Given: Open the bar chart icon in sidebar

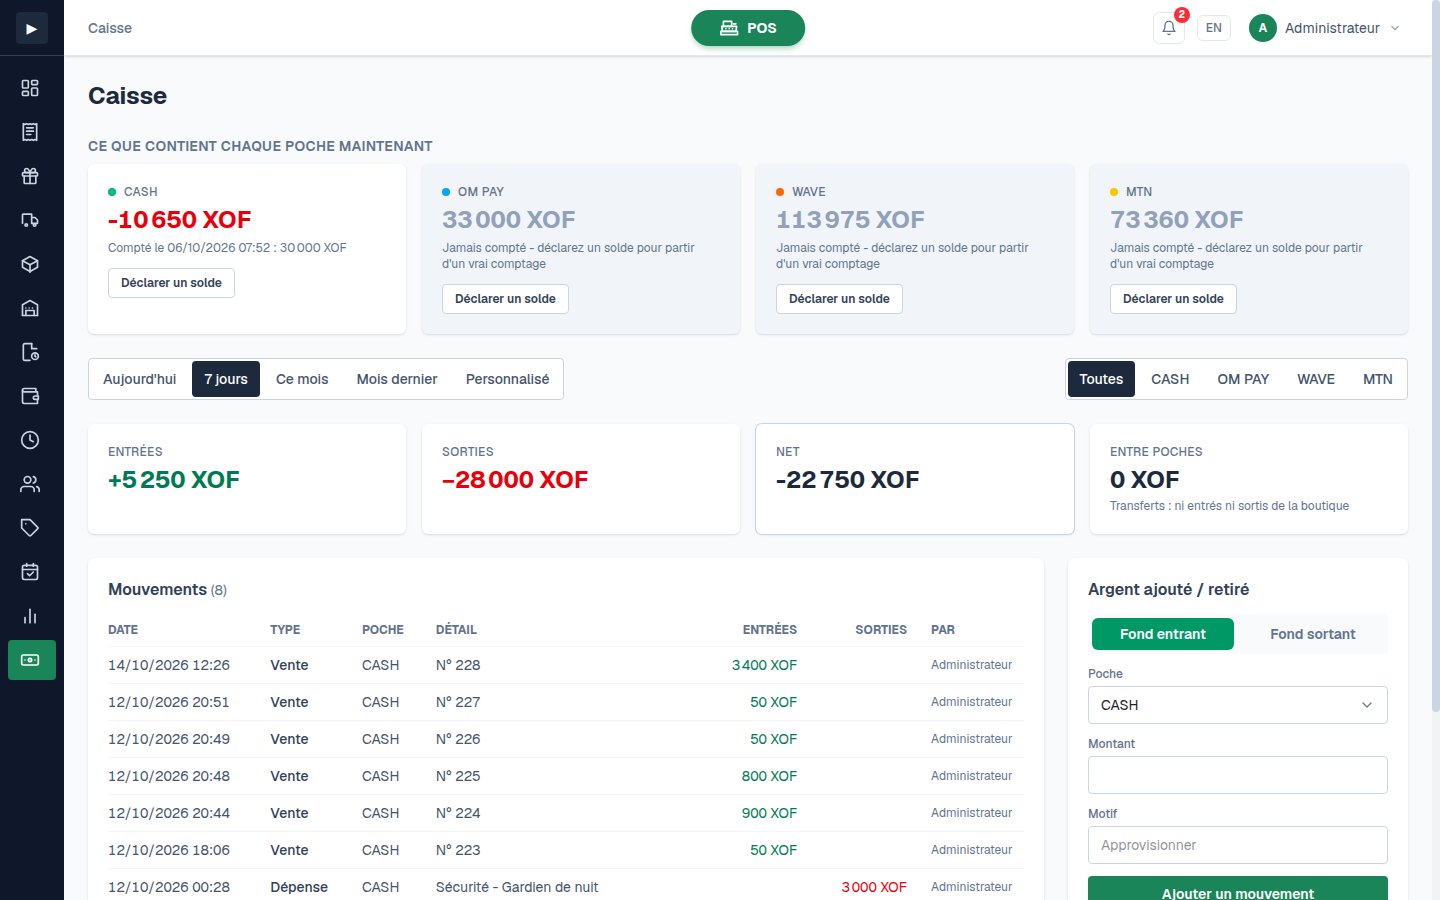Looking at the screenshot, I should pos(30,616).
